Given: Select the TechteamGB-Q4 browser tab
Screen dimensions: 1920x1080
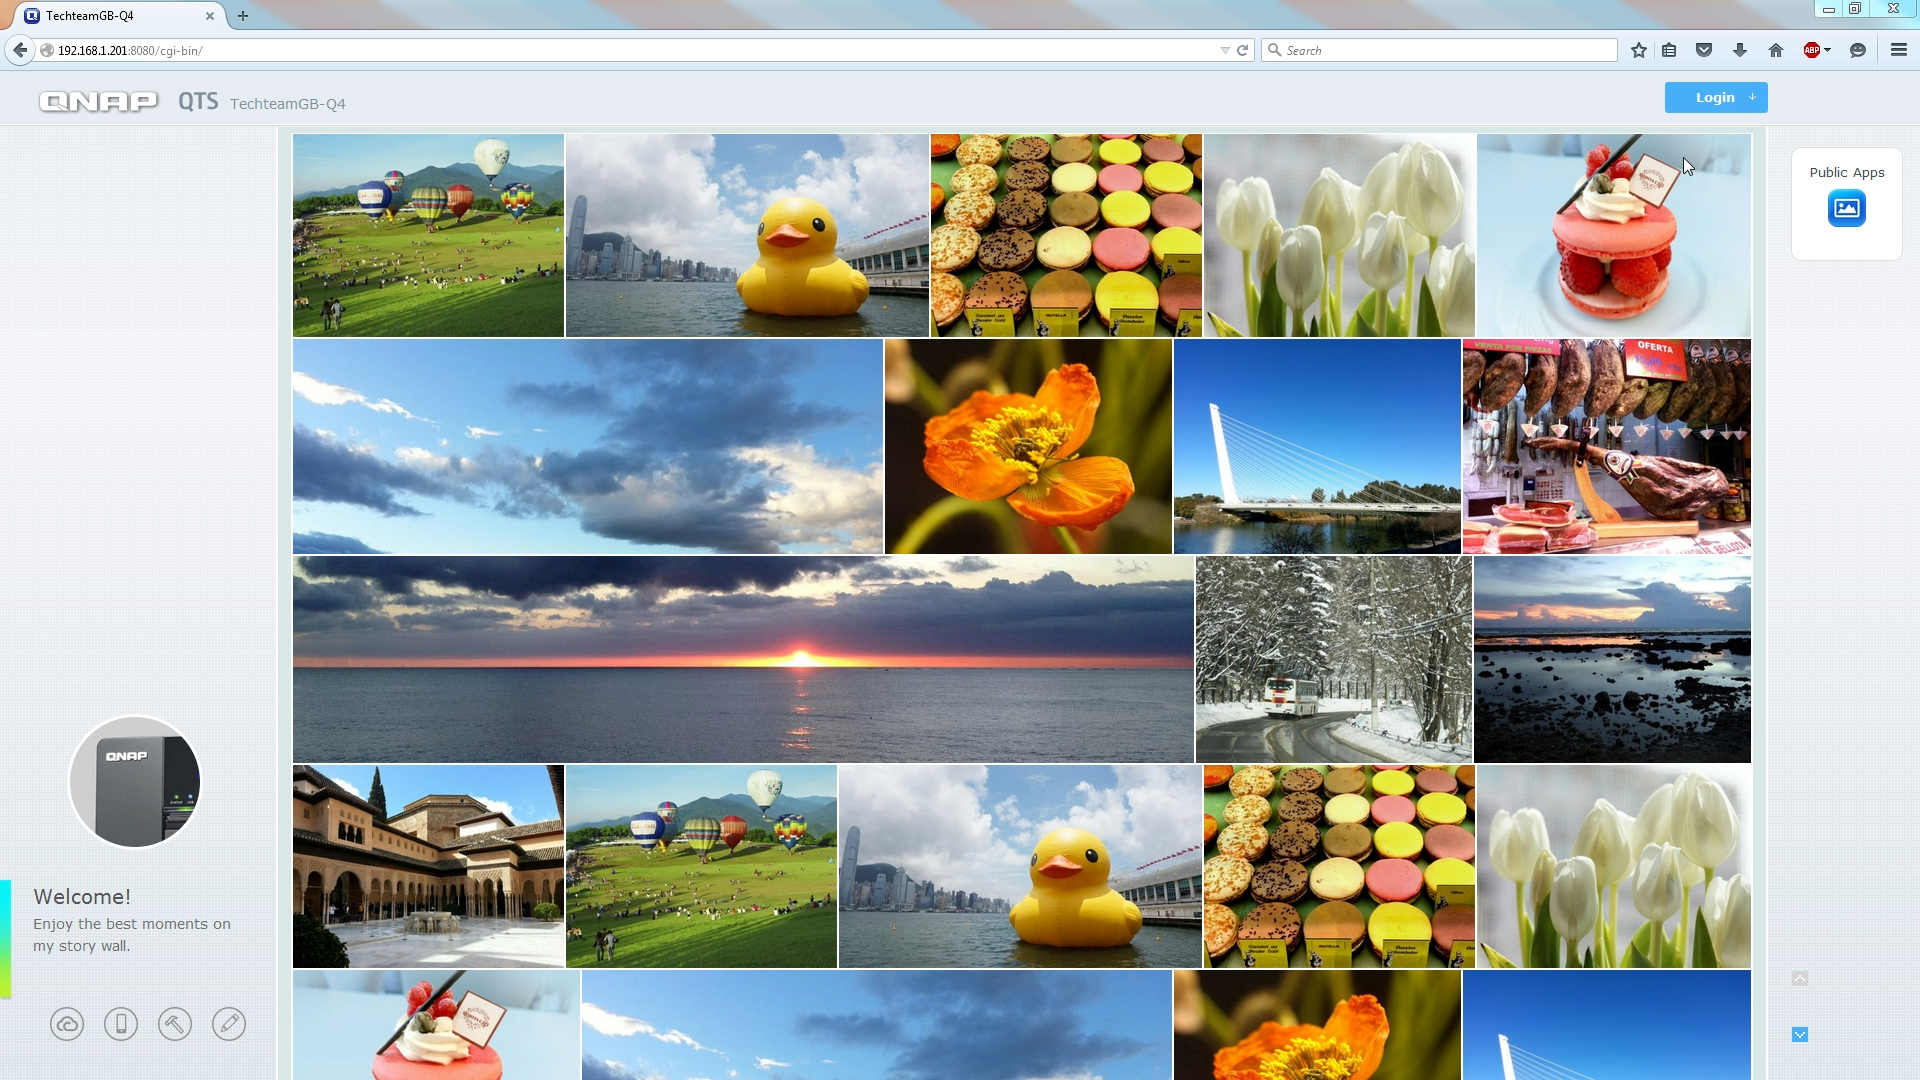Looking at the screenshot, I should click(x=110, y=16).
